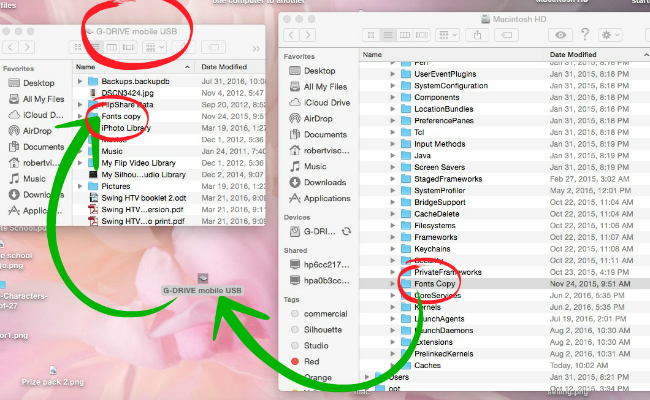Sort by Name column in Macintosh HD window
Image resolution: width=650 pixels, height=400 pixels.
tap(451, 55)
